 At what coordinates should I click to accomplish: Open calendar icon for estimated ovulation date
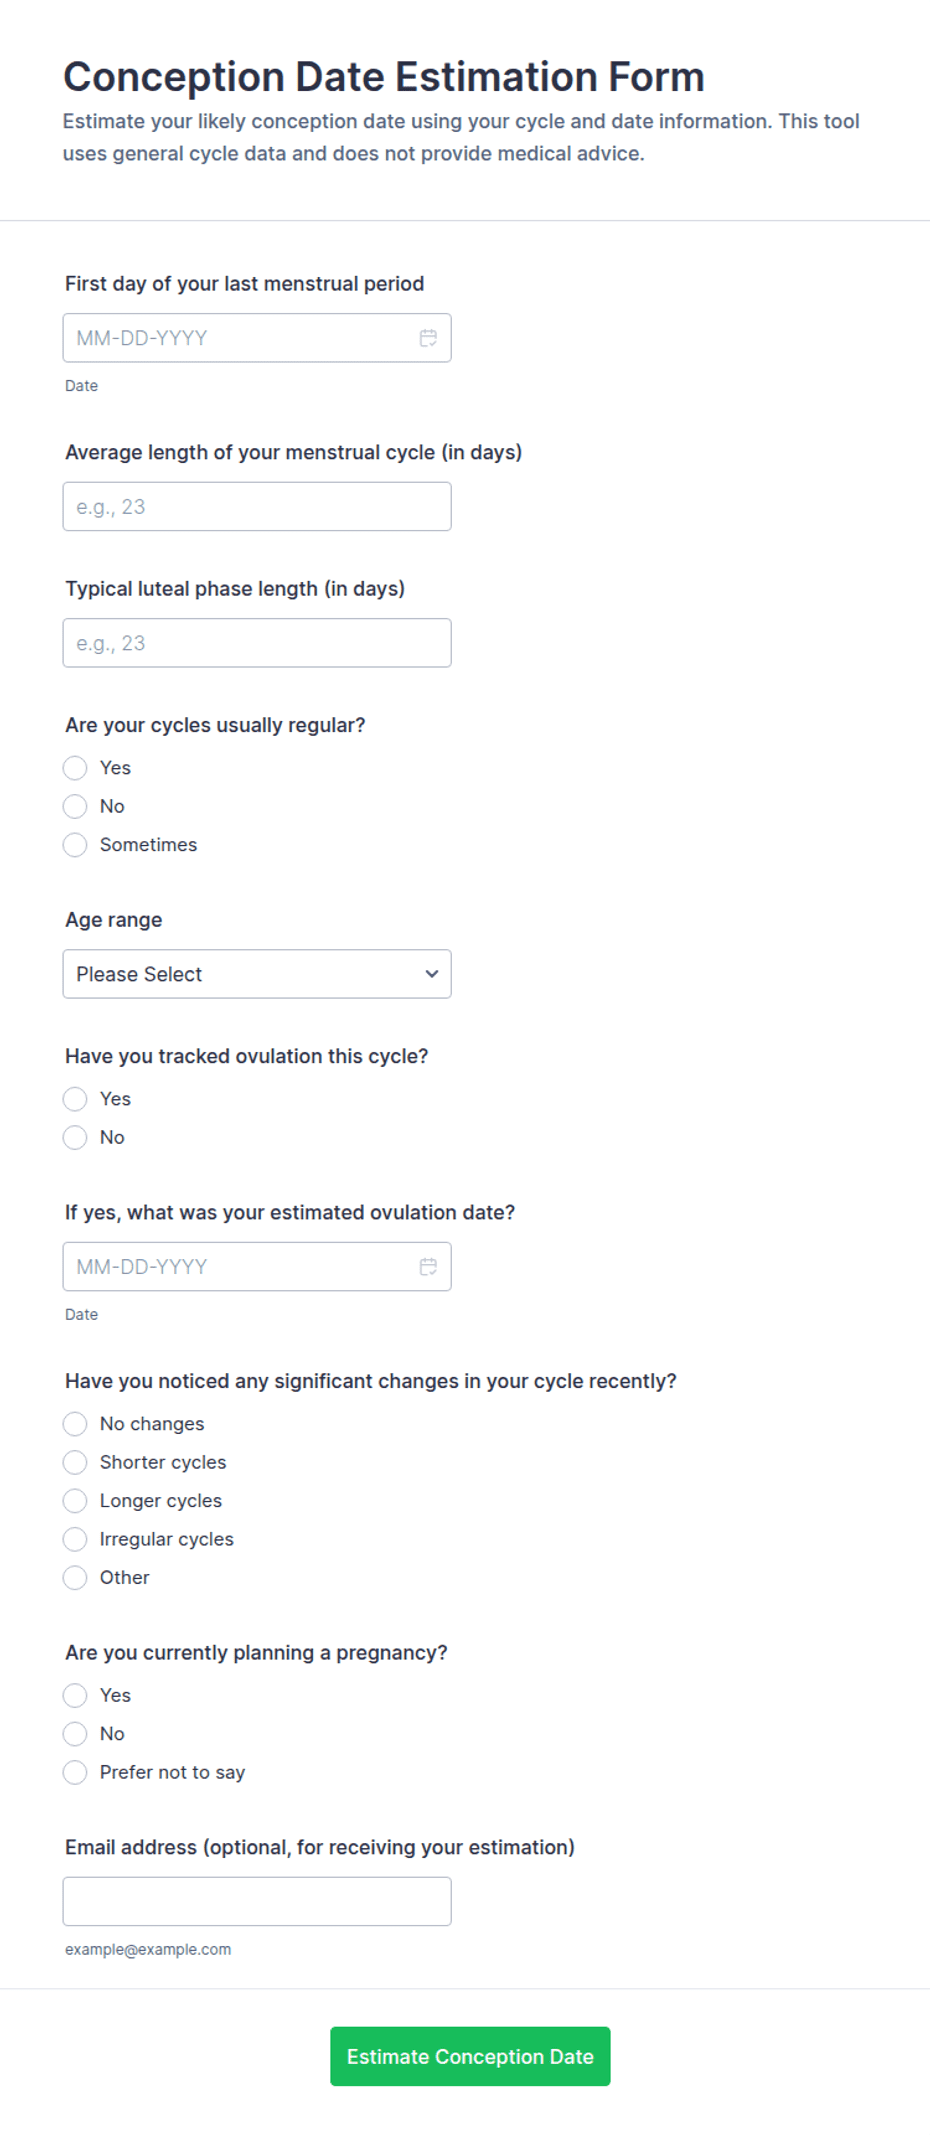[428, 1267]
